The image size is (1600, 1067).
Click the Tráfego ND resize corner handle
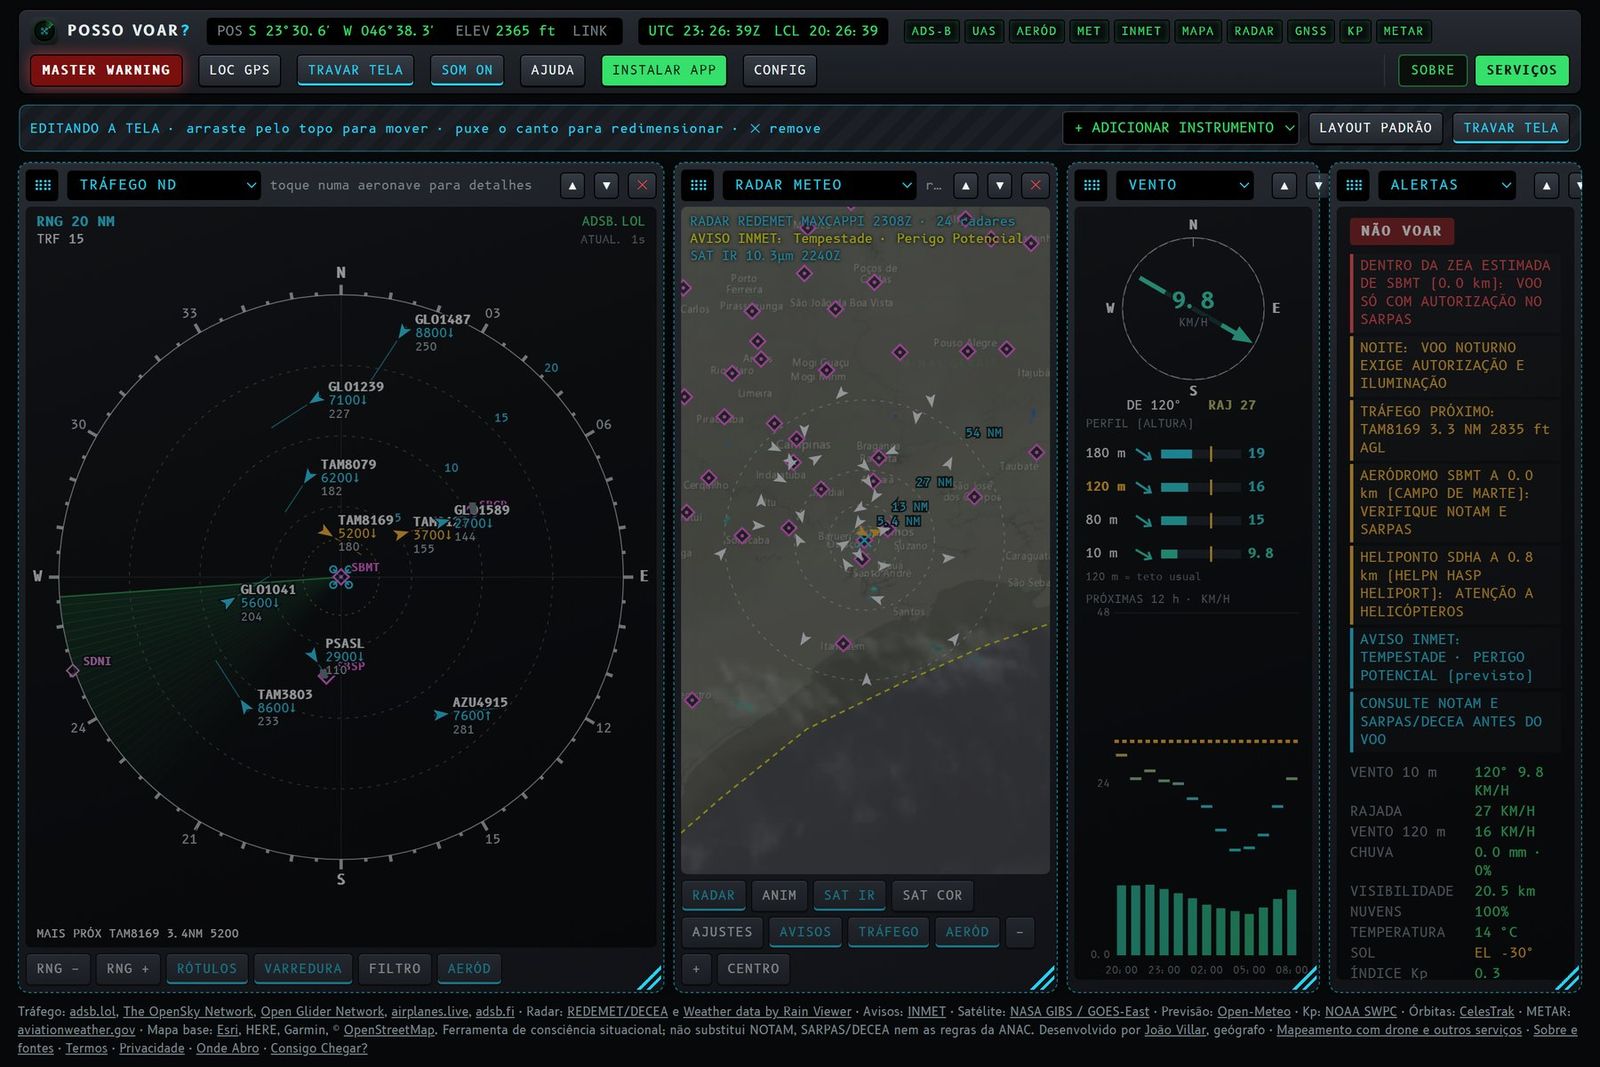click(650, 977)
